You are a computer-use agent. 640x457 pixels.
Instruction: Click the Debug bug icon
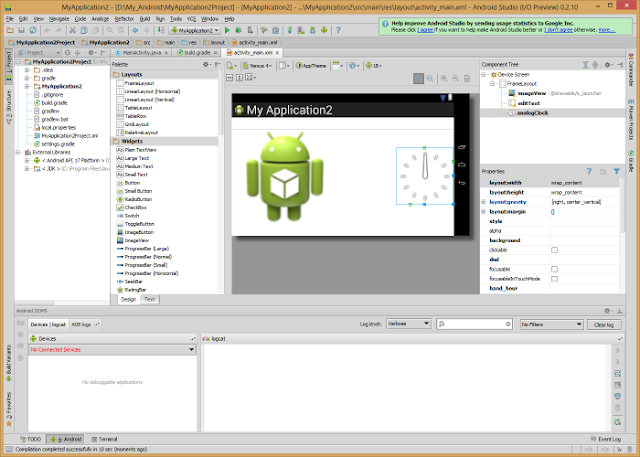click(x=239, y=30)
